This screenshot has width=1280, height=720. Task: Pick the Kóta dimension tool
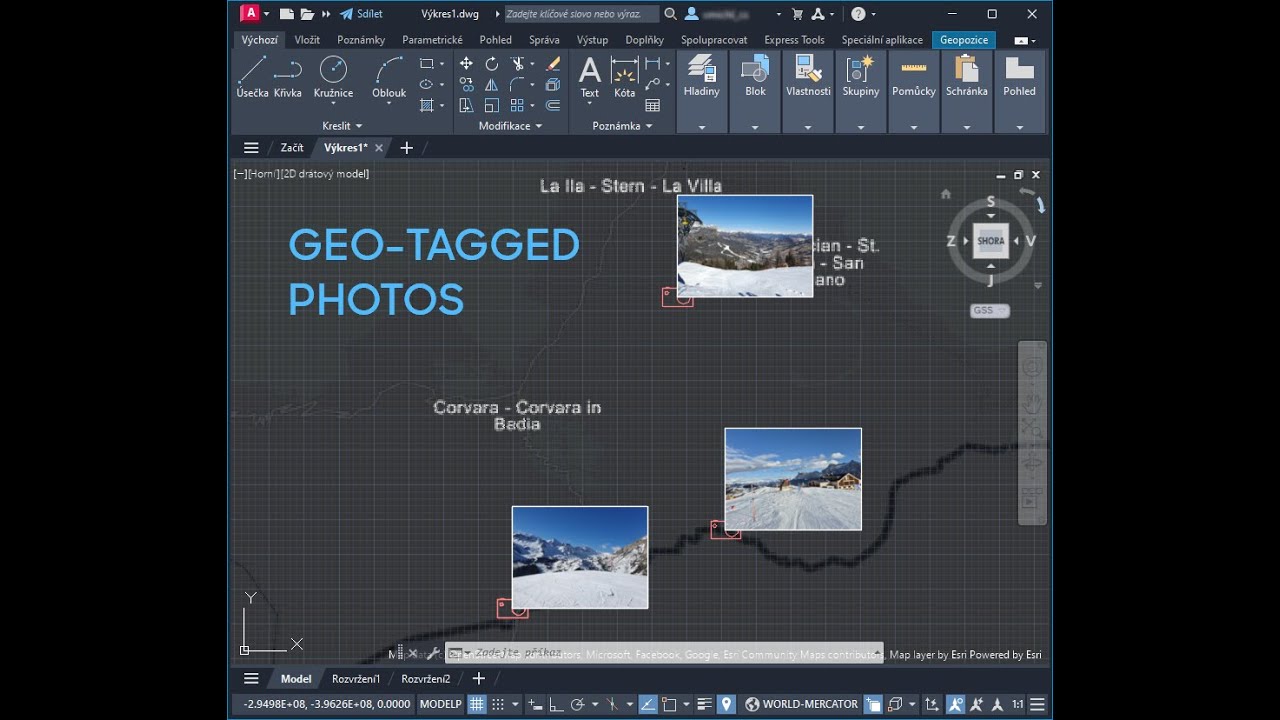pyautogui.click(x=625, y=77)
